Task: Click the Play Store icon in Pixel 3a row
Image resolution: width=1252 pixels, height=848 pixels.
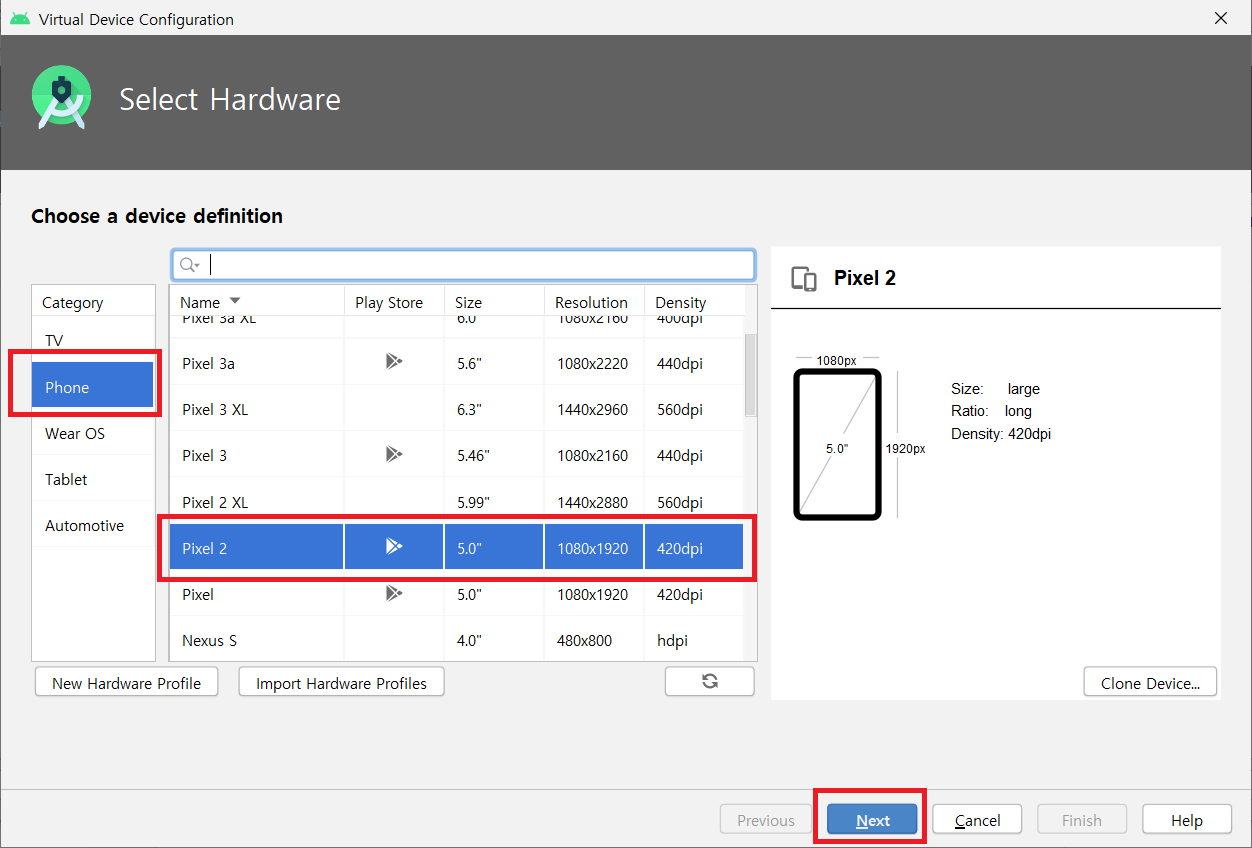Action: 394,362
